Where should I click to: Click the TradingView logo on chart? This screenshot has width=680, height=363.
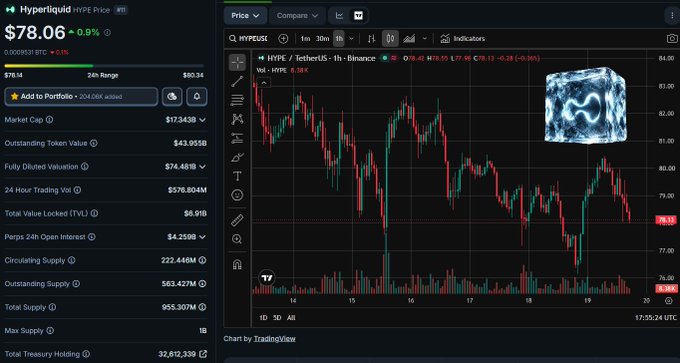coord(267,278)
